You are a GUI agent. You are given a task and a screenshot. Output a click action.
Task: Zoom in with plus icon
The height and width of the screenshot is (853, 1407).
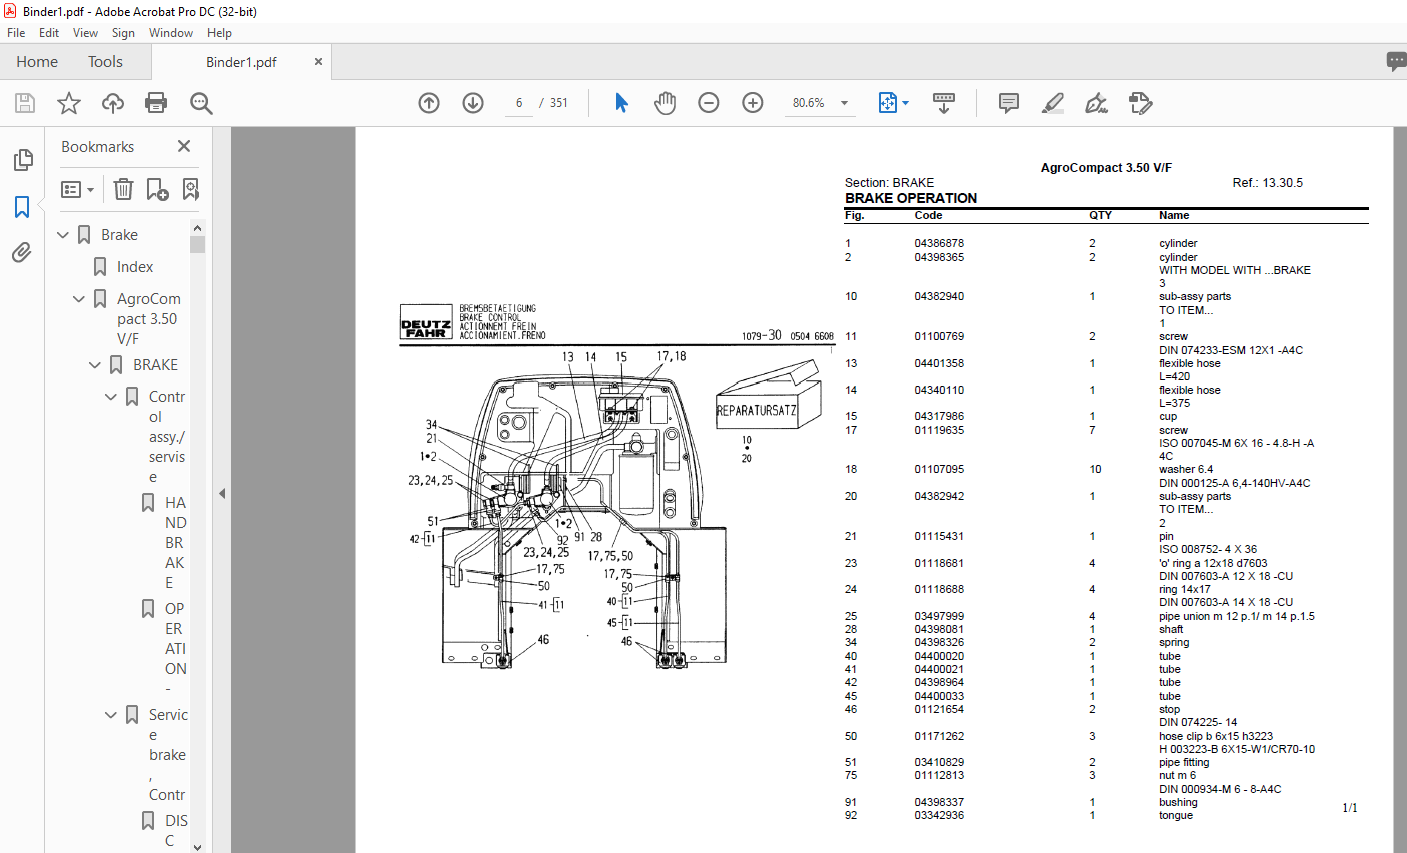coord(753,103)
